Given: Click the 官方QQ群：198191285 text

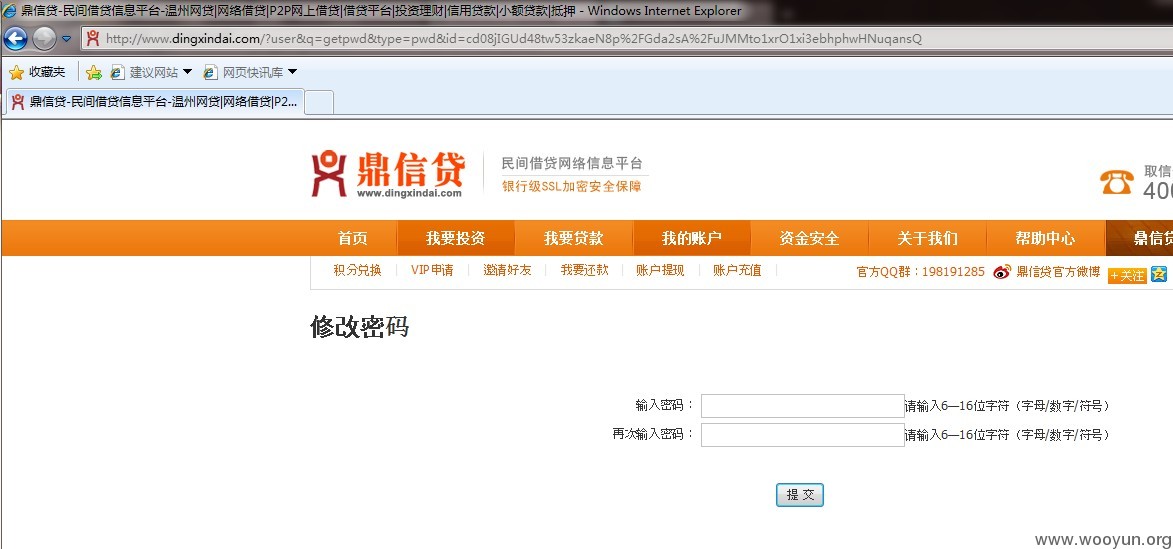Looking at the screenshot, I should click(x=920, y=272).
